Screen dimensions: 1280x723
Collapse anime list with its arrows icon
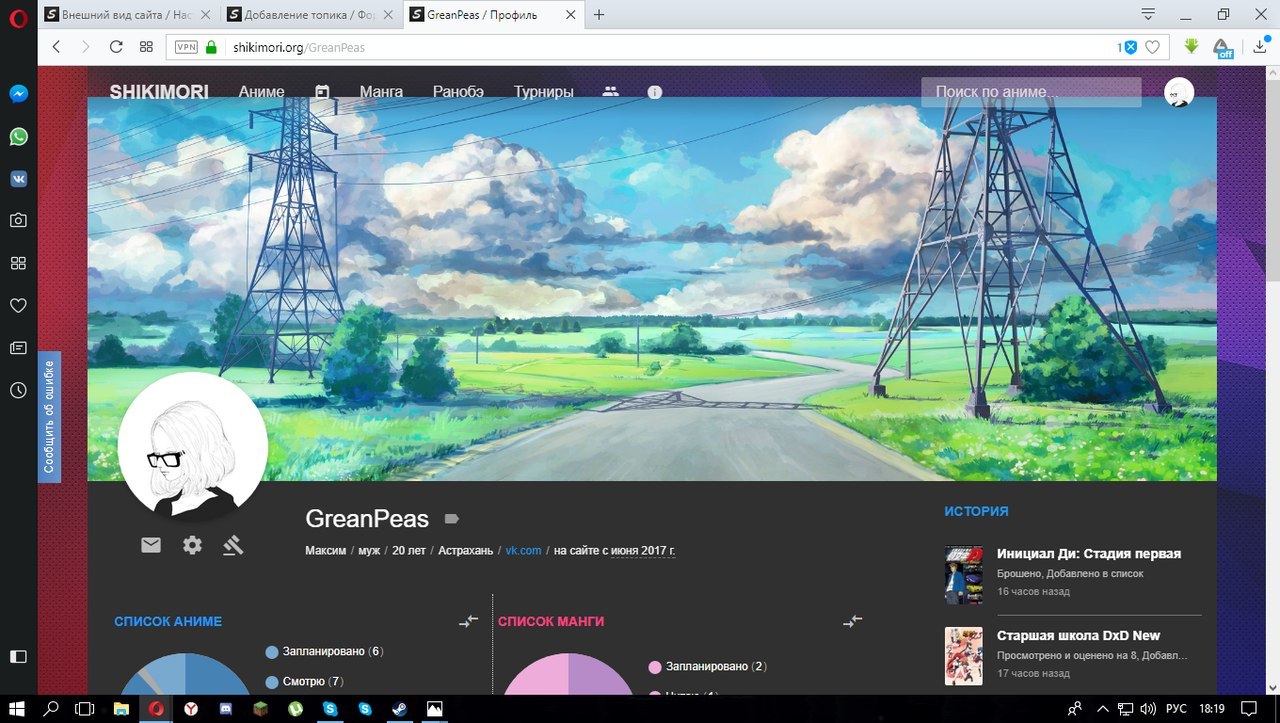469,621
